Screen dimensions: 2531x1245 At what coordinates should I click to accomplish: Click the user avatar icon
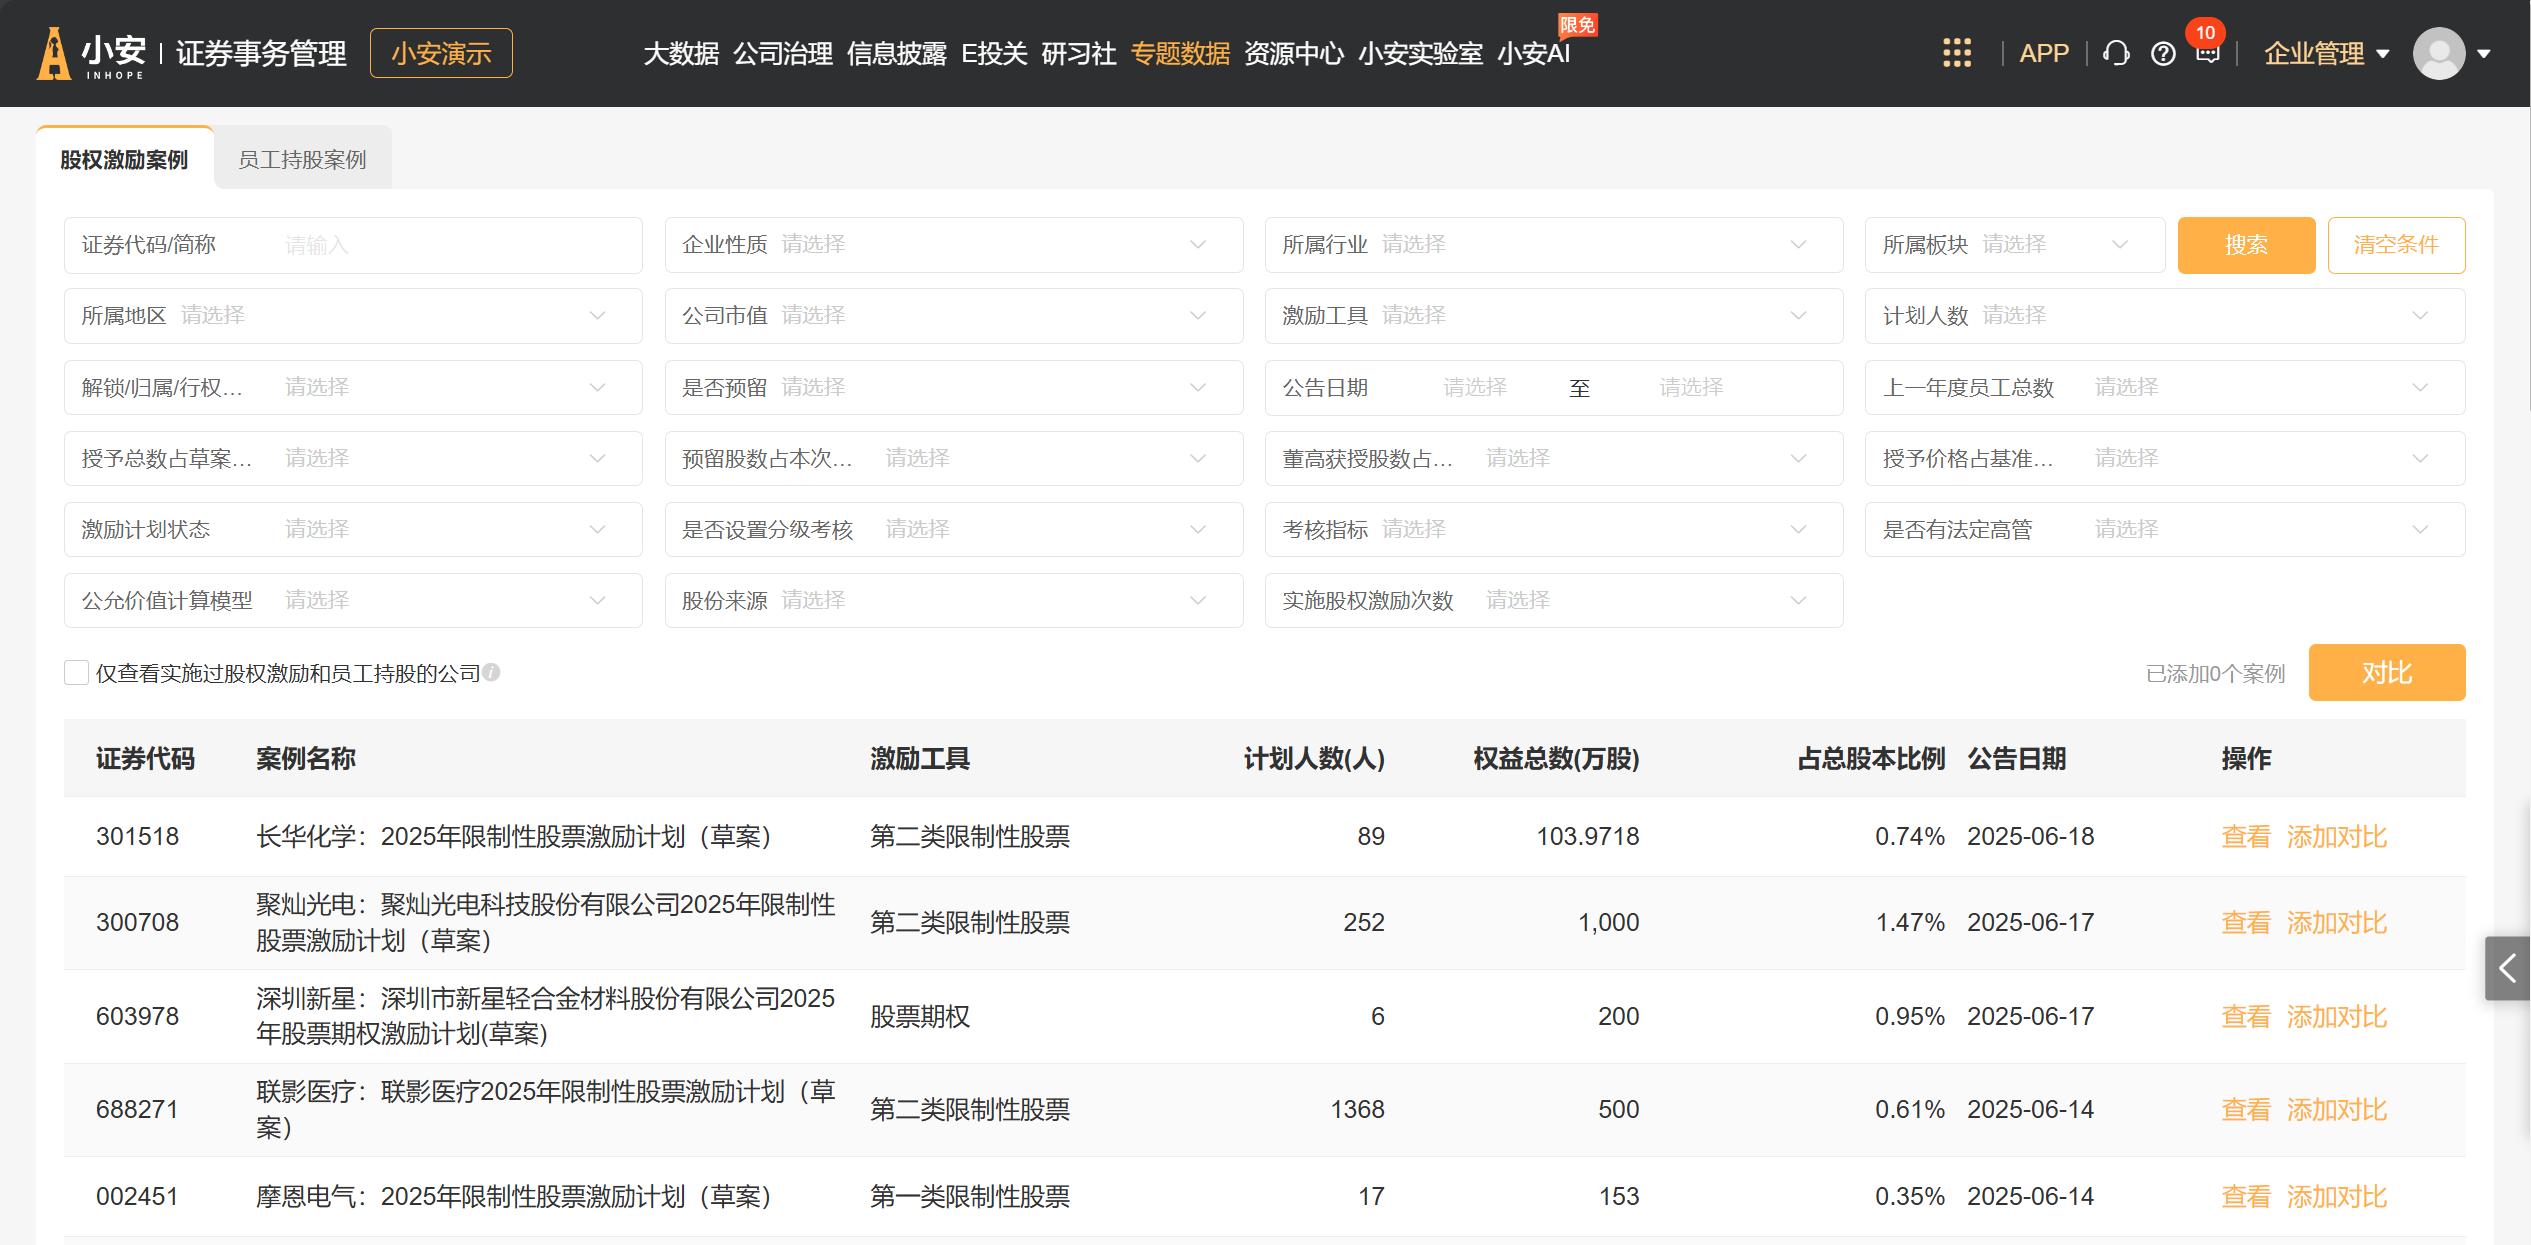pyautogui.click(x=2439, y=53)
